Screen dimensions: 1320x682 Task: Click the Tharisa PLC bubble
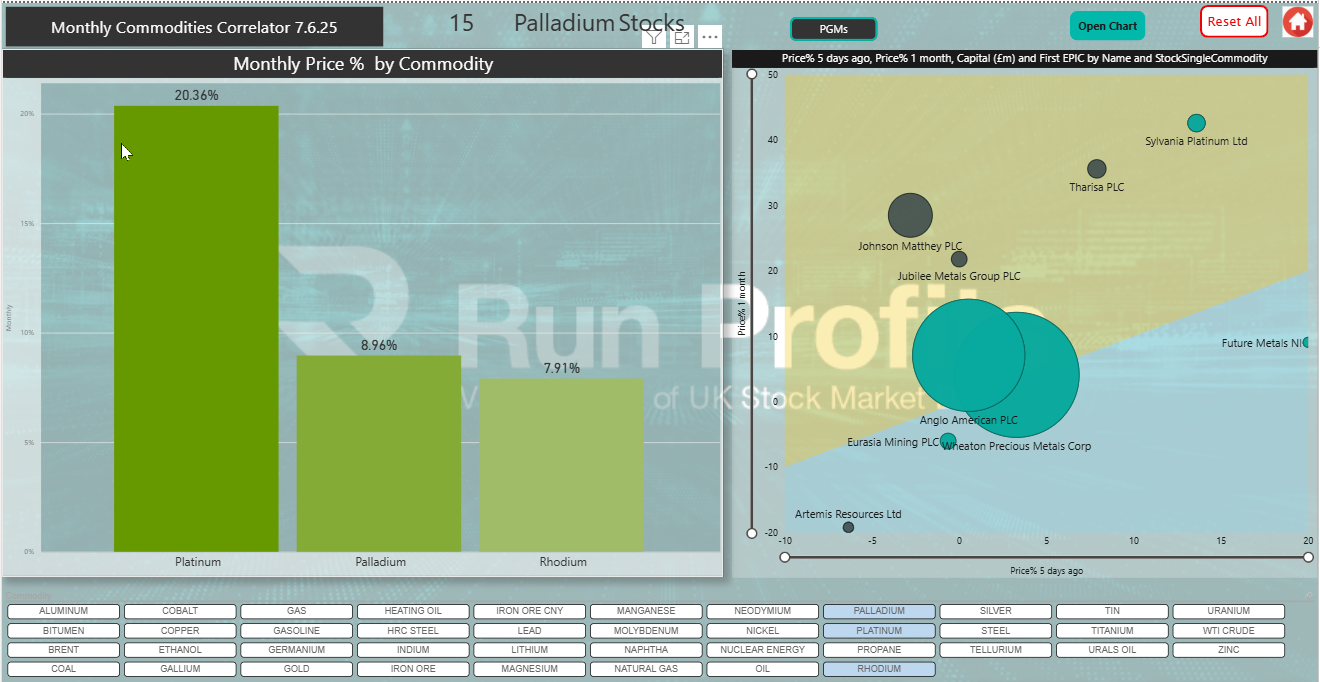click(1096, 169)
